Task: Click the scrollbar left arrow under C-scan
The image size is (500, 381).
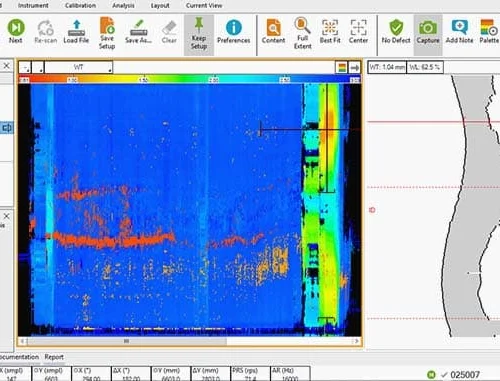Action: (x=22, y=341)
